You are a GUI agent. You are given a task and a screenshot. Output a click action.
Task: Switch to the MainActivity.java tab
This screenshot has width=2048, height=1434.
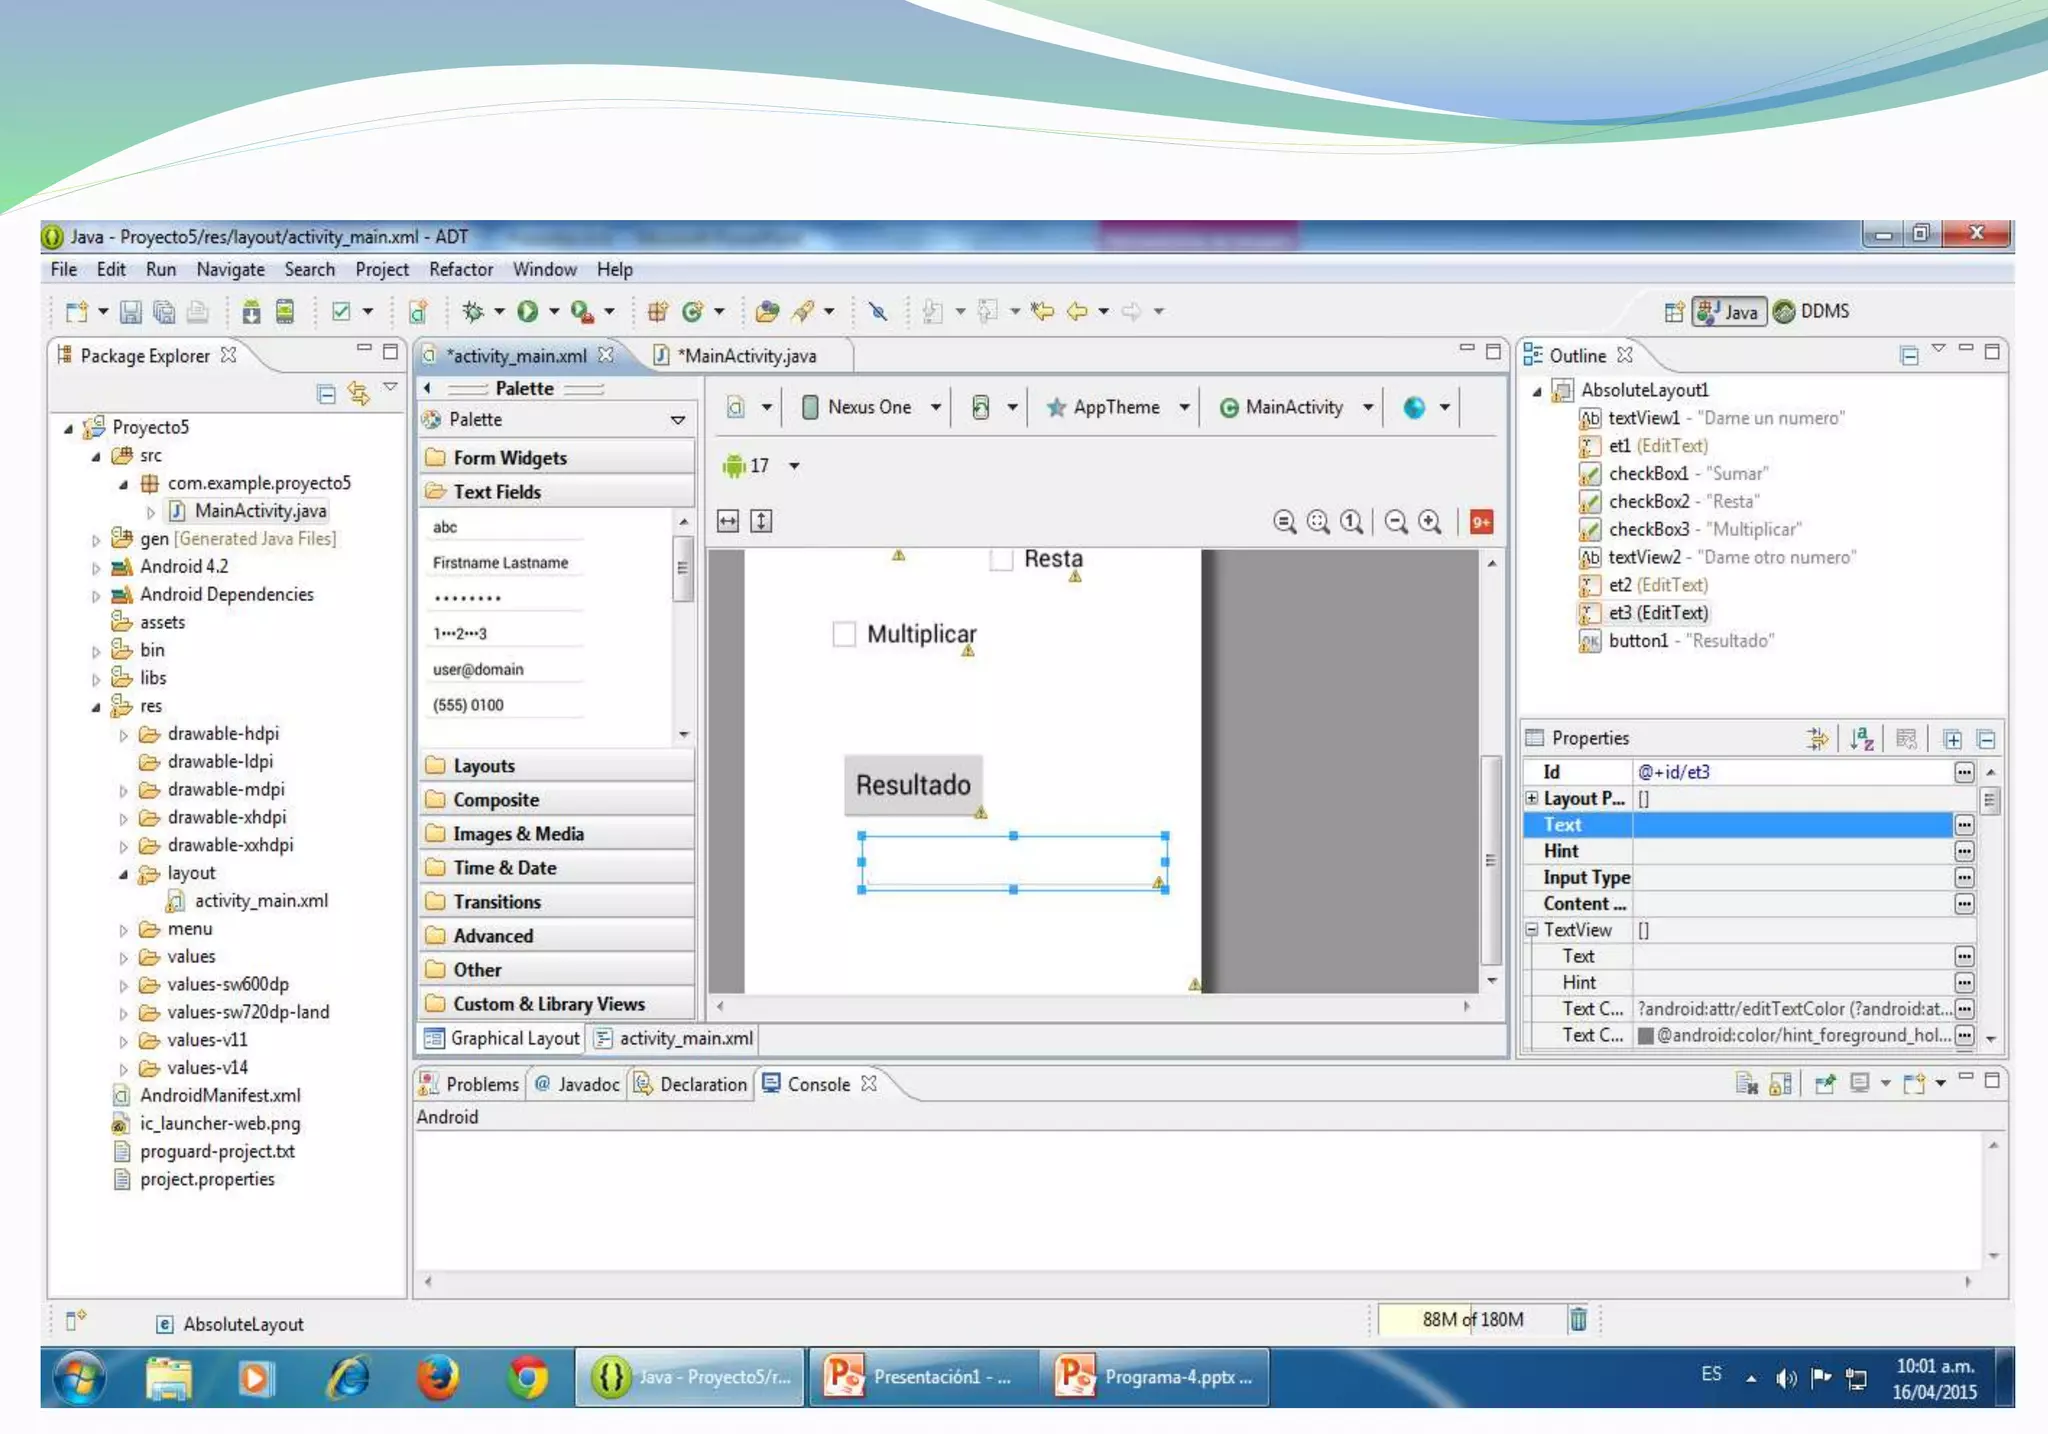(x=746, y=356)
